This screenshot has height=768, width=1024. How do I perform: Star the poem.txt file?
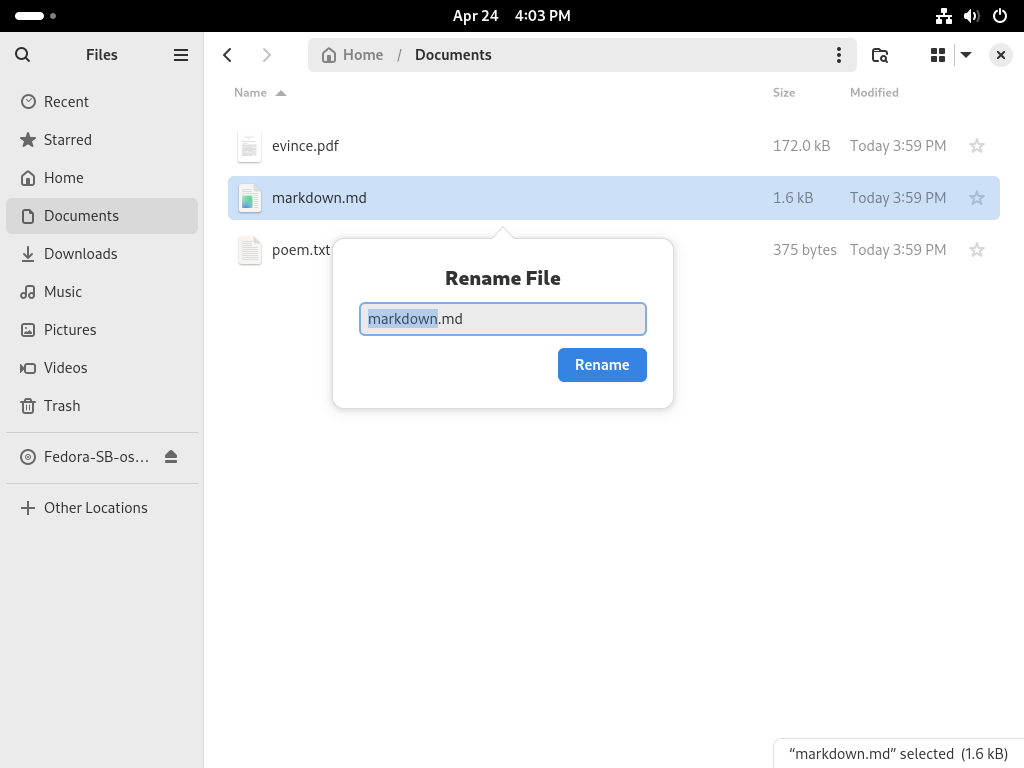coord(976,250)
